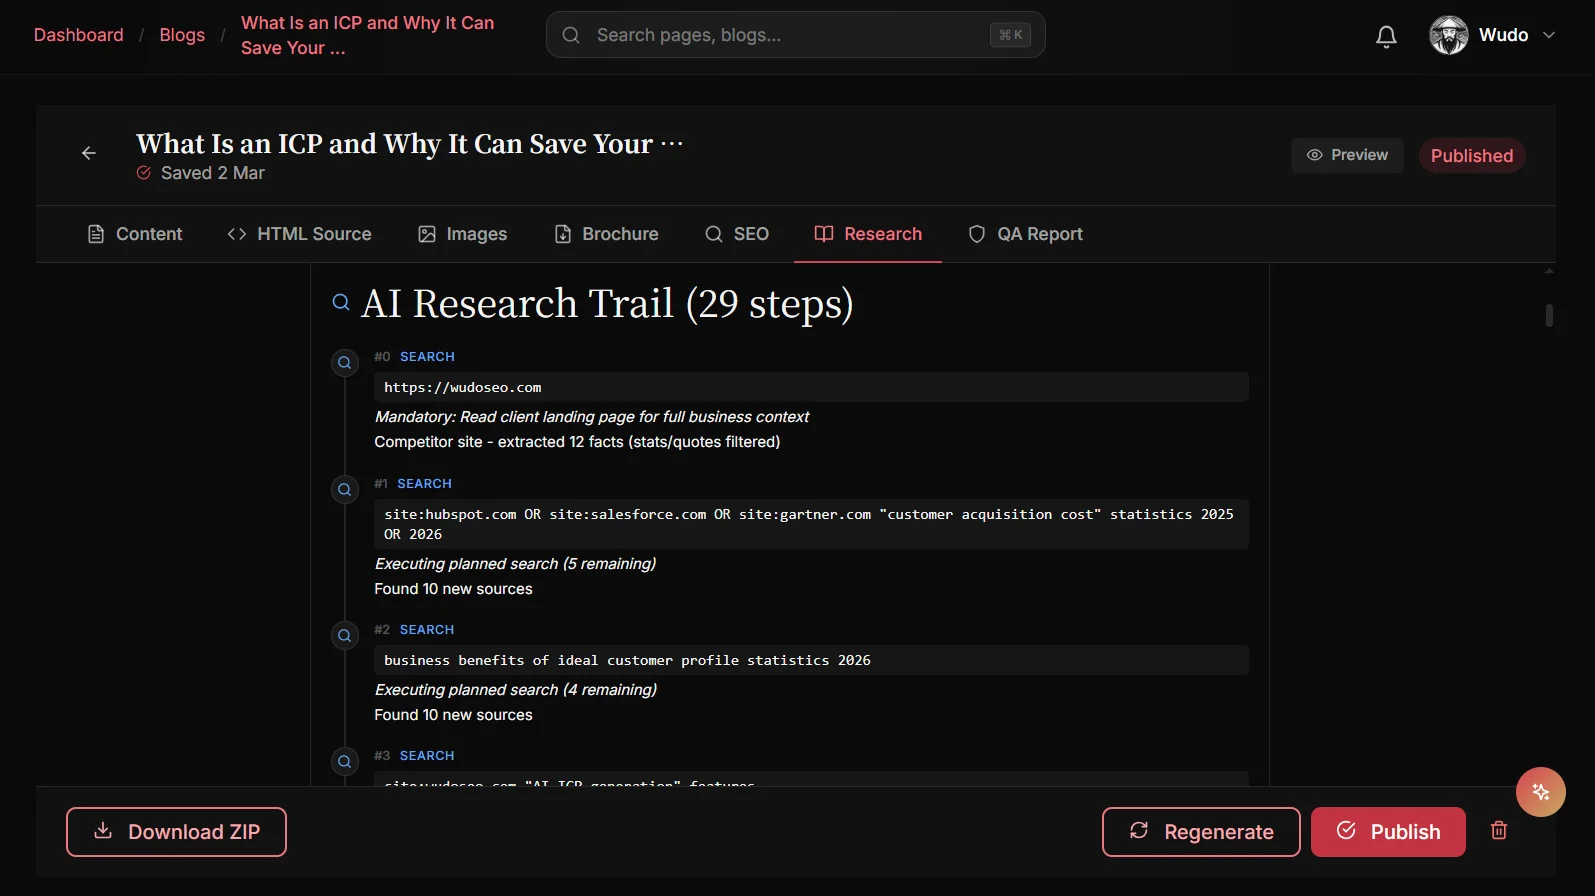Click the Wudo profile avatar
This screenshot has height=896, width=1595.
click(1448, 35)
